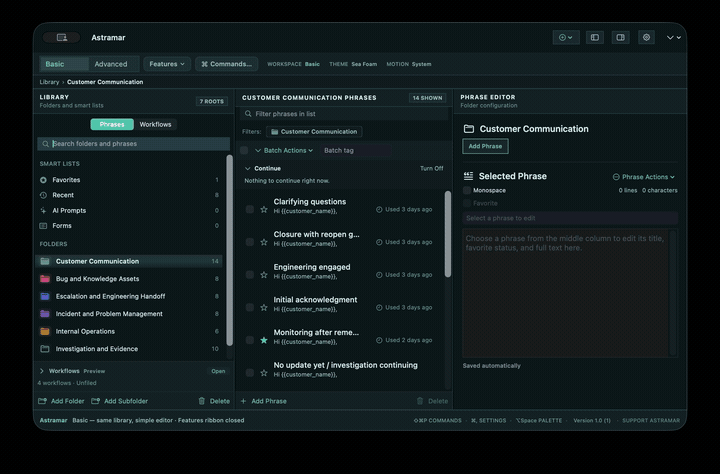
Task: Click Support Astramar in status bar
Action: click(651, 420)
